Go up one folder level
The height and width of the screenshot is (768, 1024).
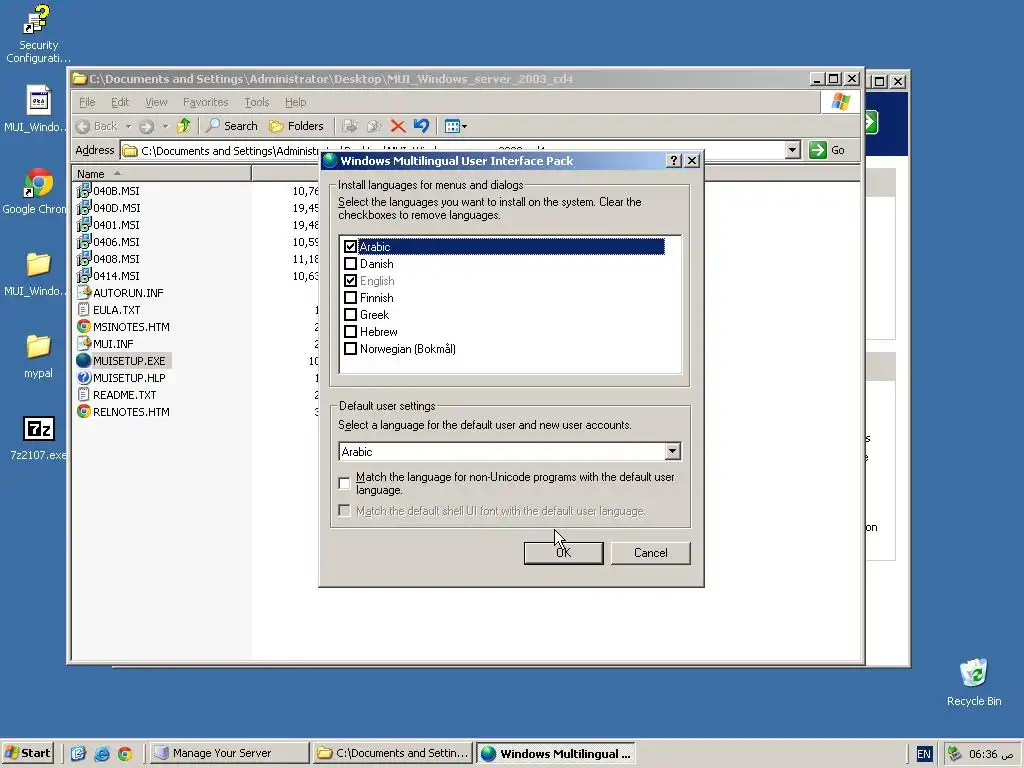point(184,126)
